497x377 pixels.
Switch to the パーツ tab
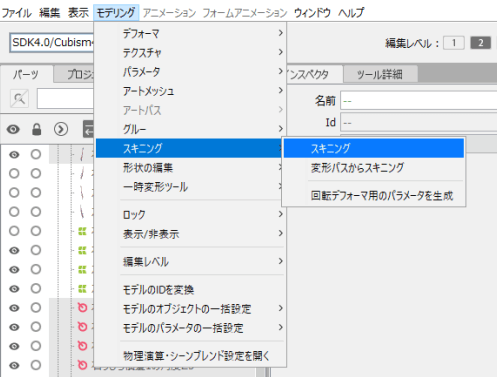click(x=26, y=74)
